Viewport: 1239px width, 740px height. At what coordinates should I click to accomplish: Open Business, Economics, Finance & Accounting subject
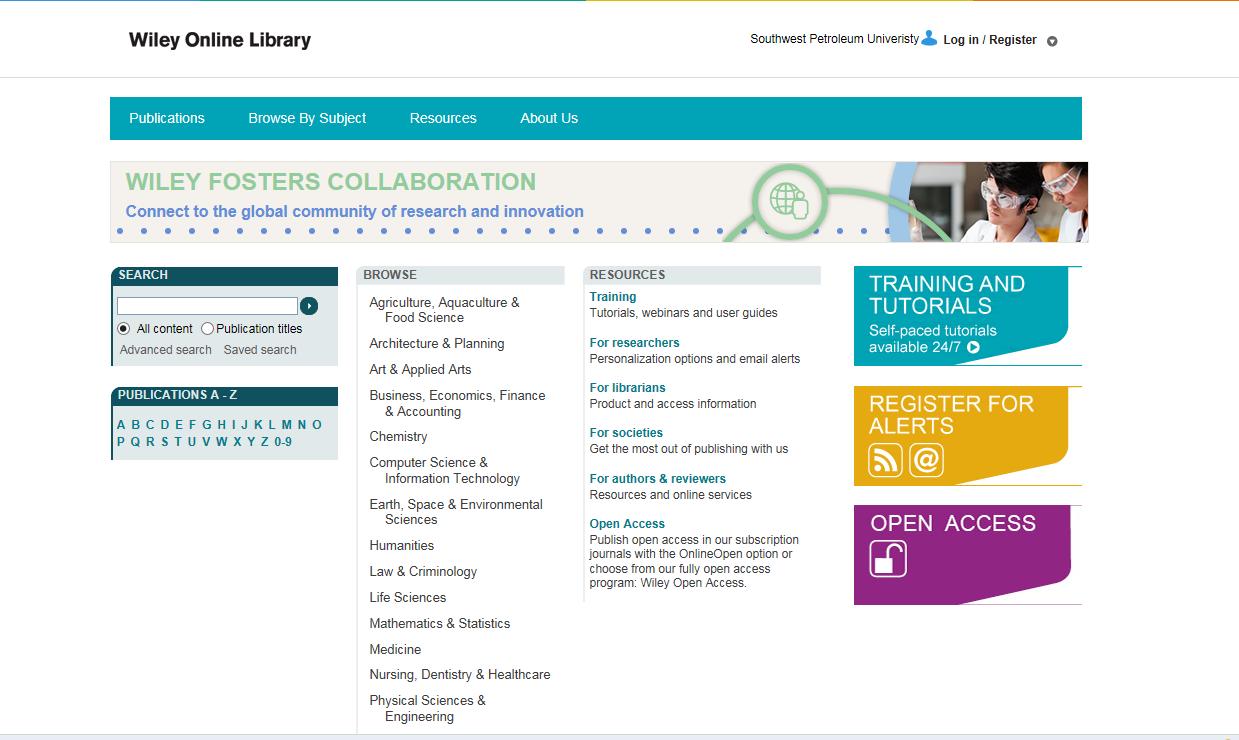coord(457,403)
